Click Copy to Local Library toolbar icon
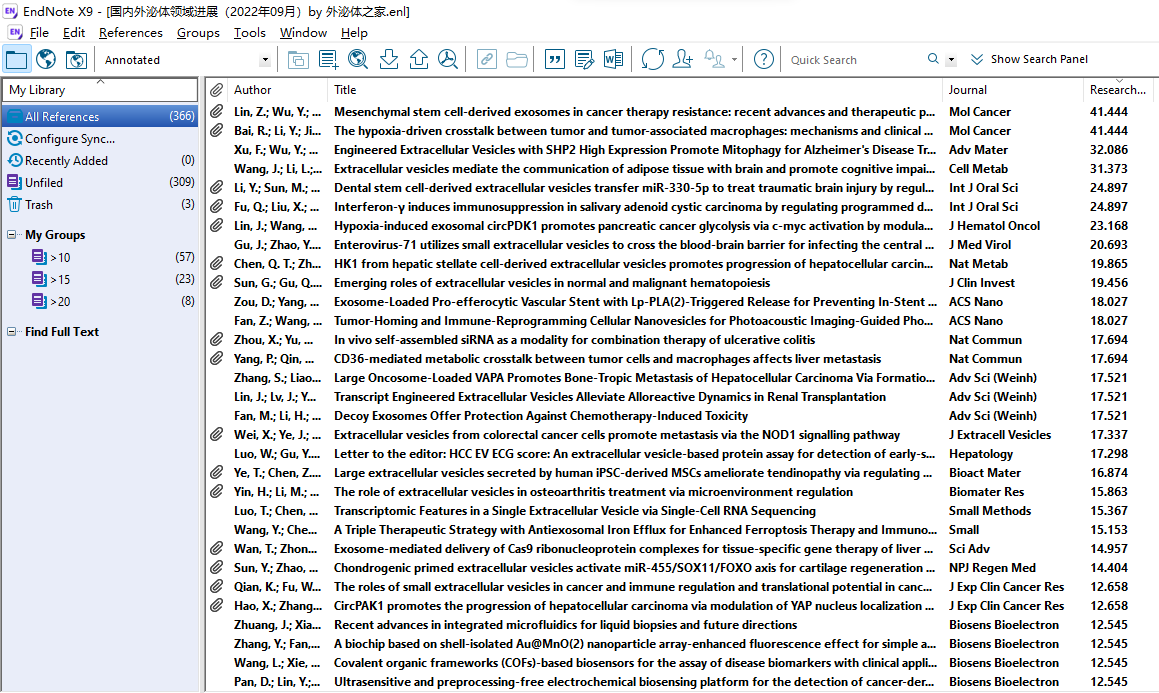The height and width of the screenshot is (693, 1159). pyautogui.click(x=298, y=59)
